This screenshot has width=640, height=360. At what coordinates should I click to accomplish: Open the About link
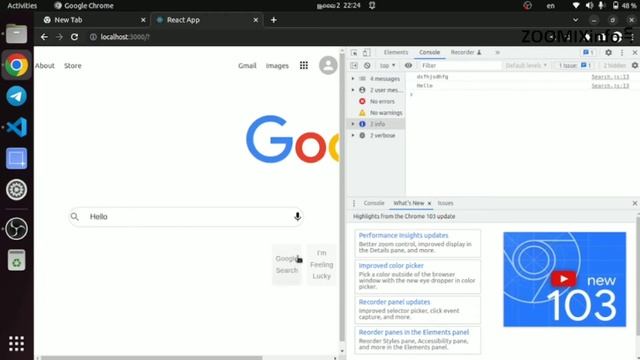(44, 66)
